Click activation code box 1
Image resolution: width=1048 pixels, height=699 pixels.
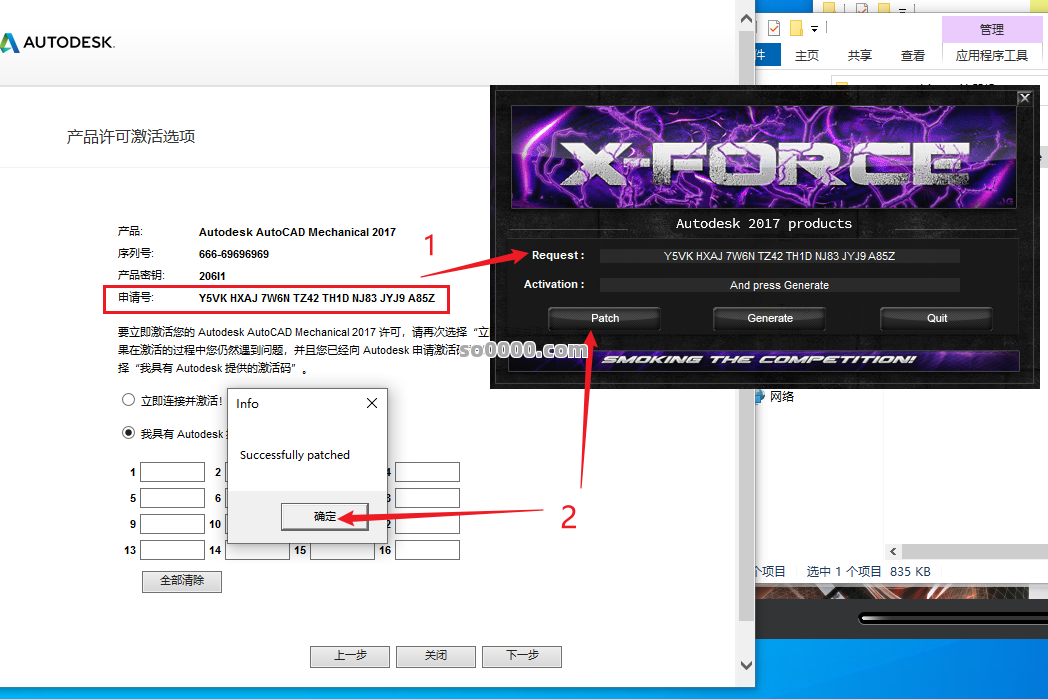172,472
